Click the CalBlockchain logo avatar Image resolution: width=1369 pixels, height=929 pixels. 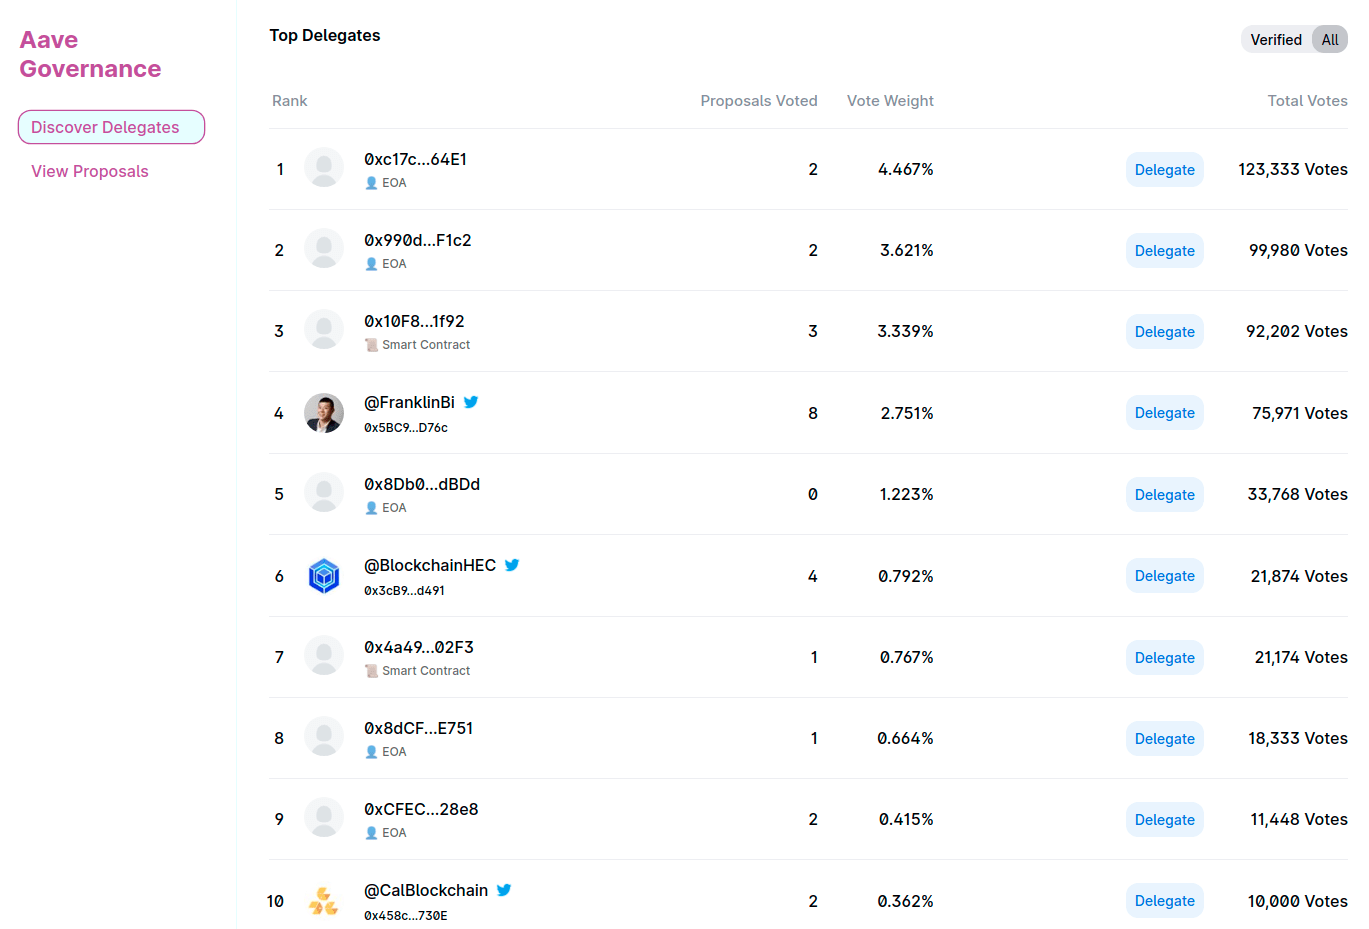point(324,901)
